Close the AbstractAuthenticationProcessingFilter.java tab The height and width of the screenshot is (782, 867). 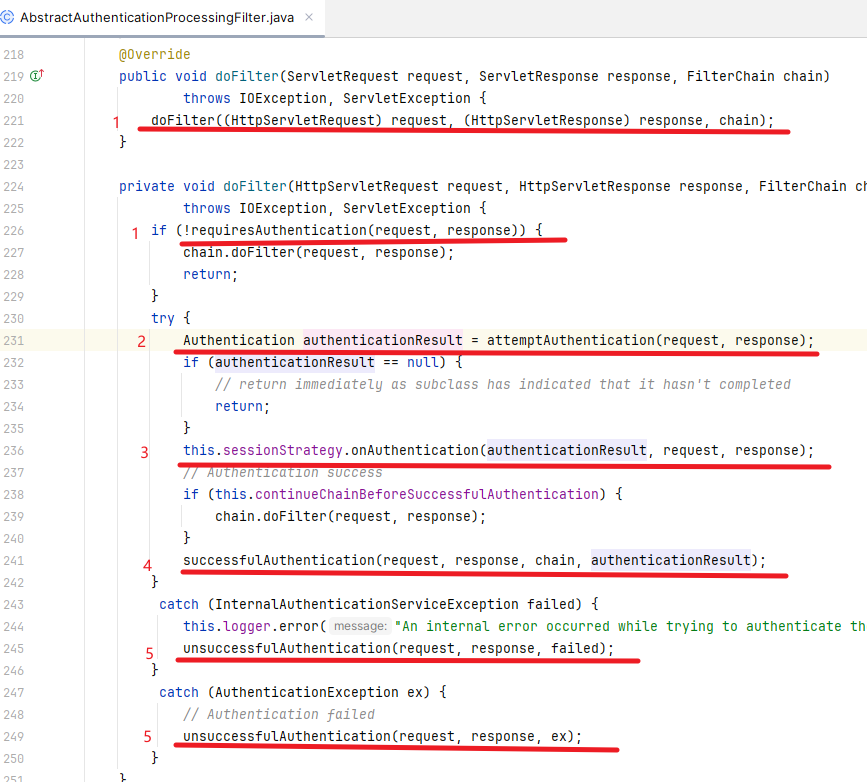308,18
